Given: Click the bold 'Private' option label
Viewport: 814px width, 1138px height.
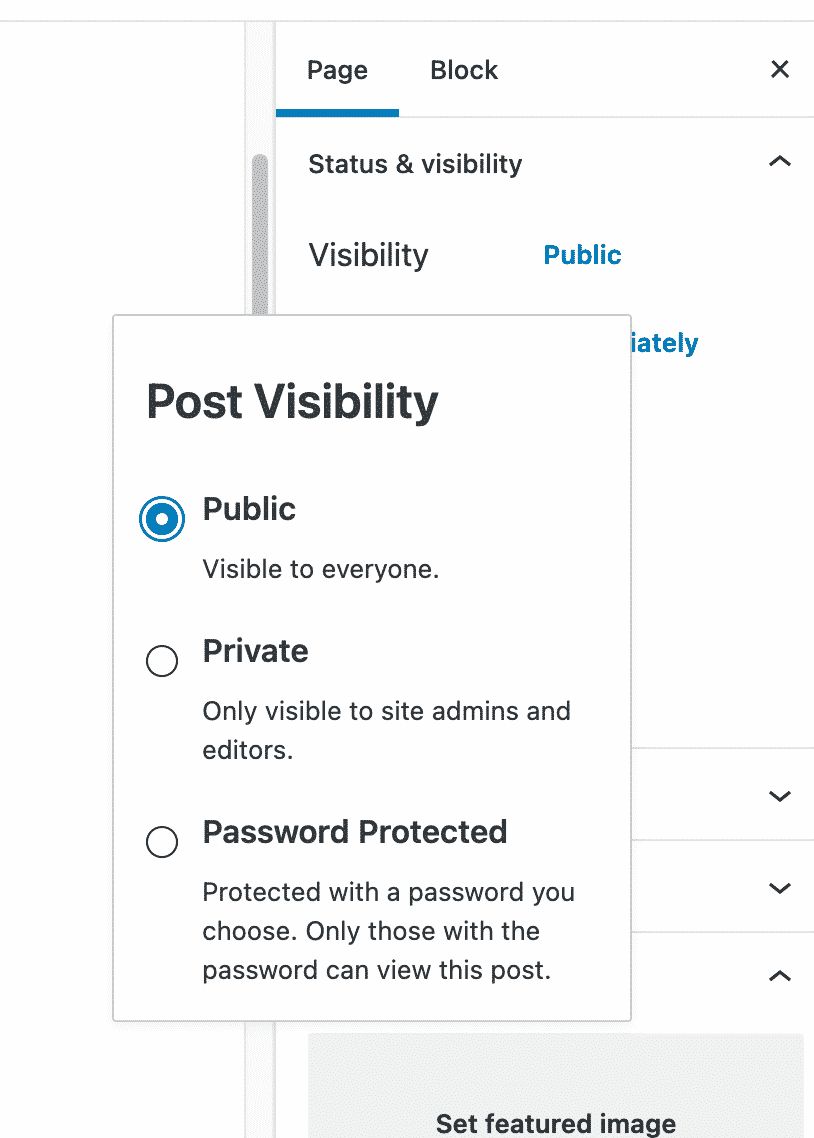Looking at the screenshot, I should [x=255, y=651].
